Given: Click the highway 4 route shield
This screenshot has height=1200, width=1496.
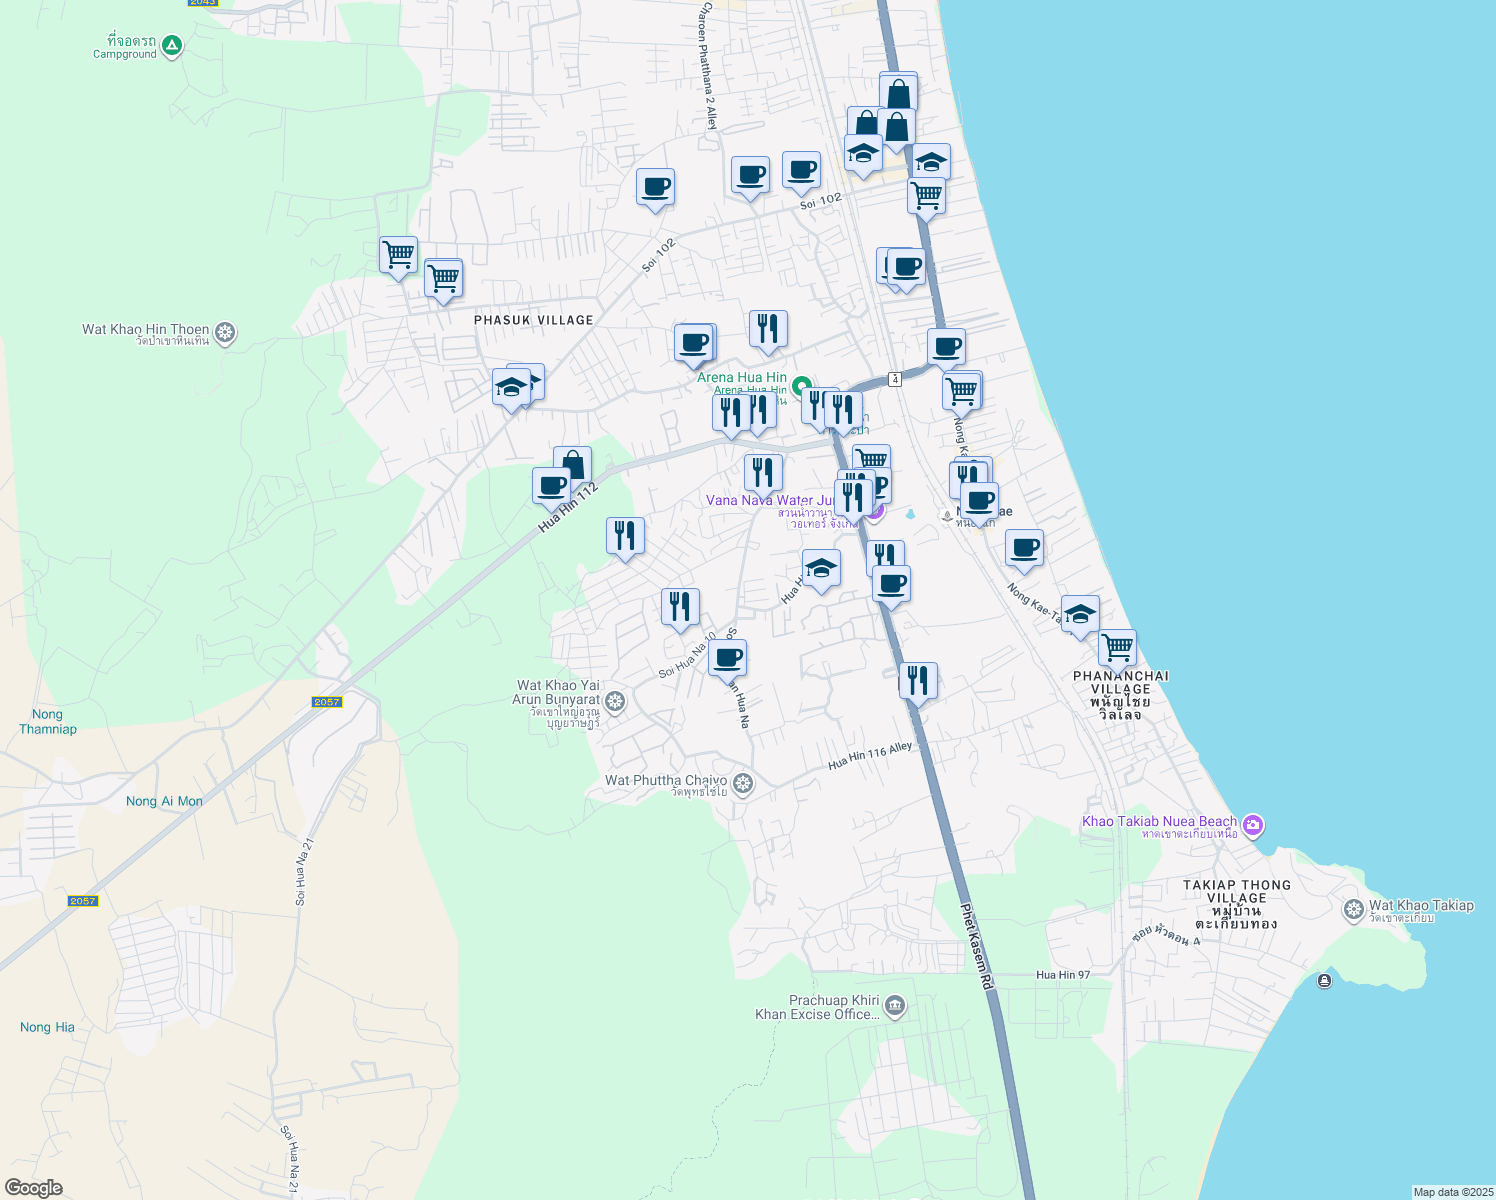Looking at the screenshot, I should pyautogui.click(x=893, y=379).
